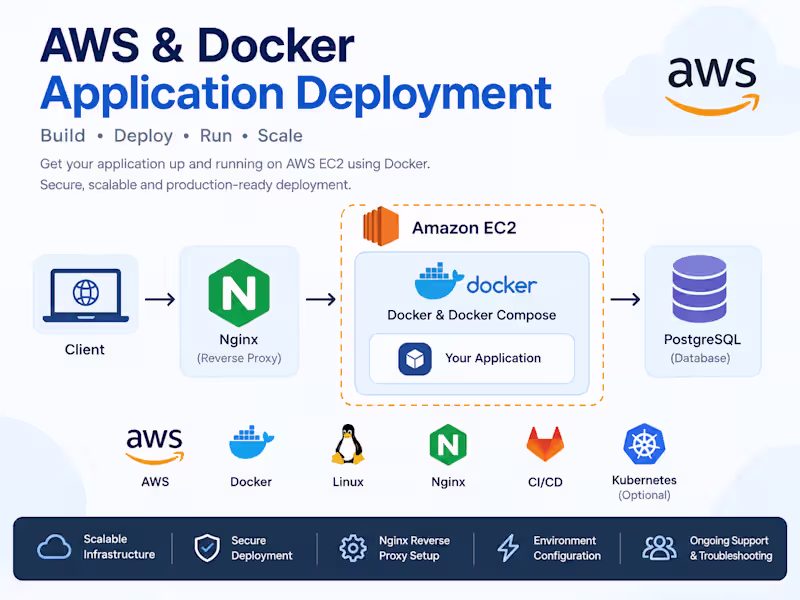Screen dimensions: 800x600
Task: Click the blue cube Your Application icon
Action: point(415,359)
